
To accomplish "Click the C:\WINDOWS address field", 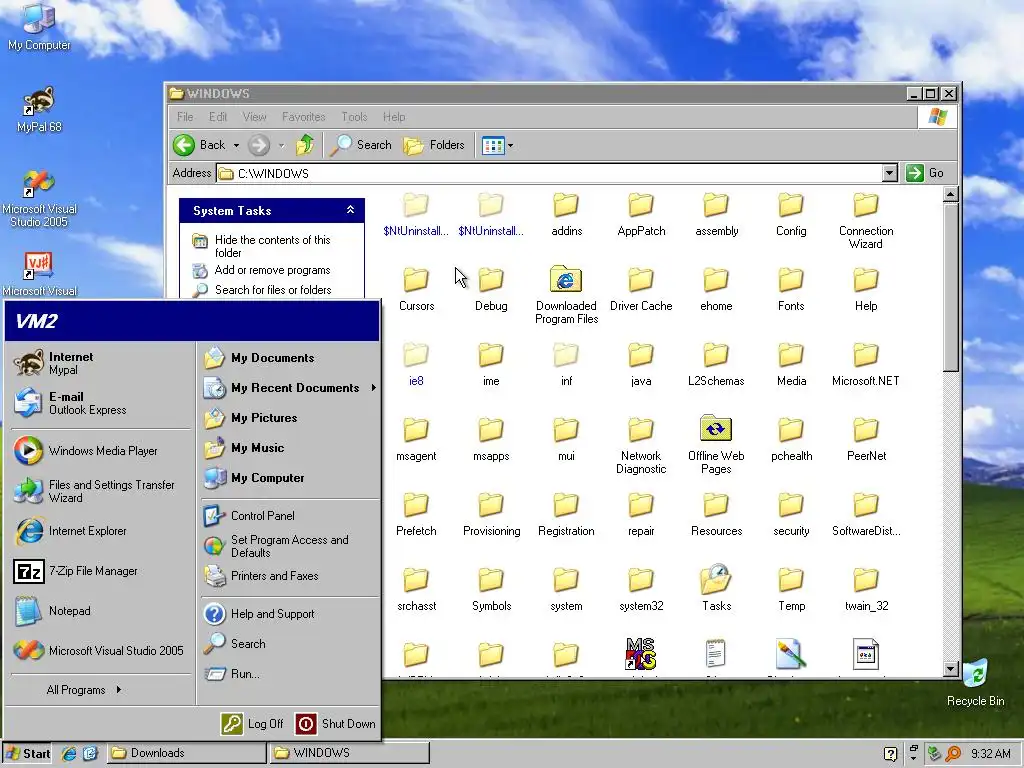I will point(549,173).
